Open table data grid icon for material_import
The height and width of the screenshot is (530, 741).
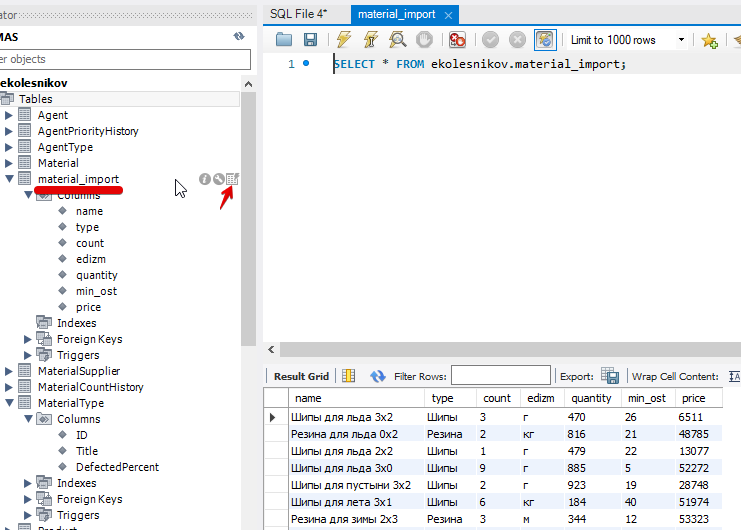pos(233,179)
